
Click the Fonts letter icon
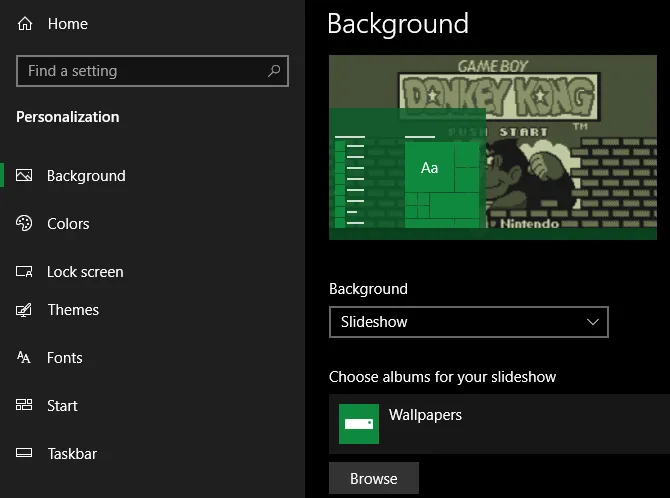point(25,358)
